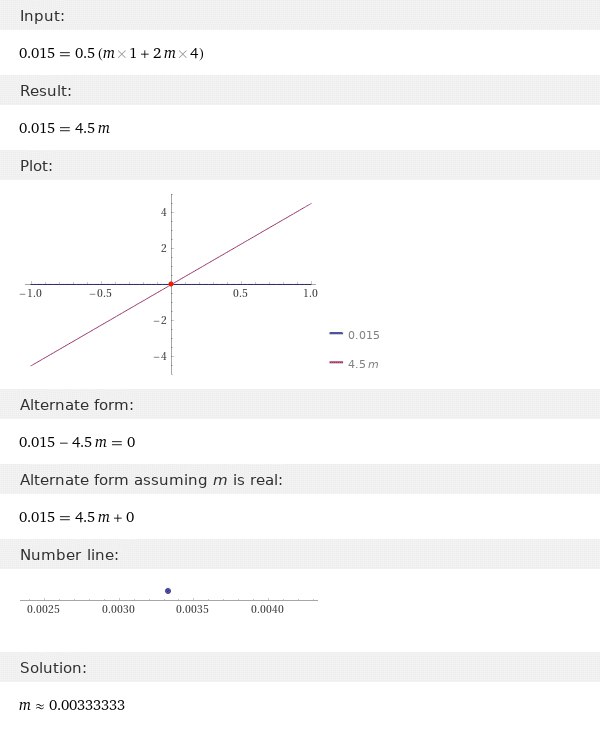Screen dimensions: 600x734
Task: Click the blue point on the number line
Action: click(167, 591)
